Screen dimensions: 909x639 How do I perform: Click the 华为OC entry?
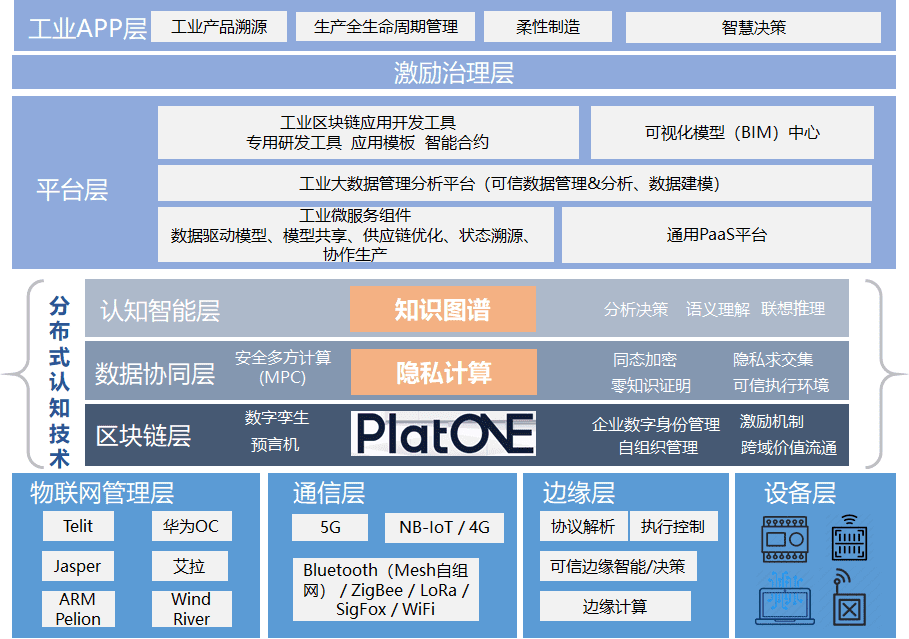191,526
